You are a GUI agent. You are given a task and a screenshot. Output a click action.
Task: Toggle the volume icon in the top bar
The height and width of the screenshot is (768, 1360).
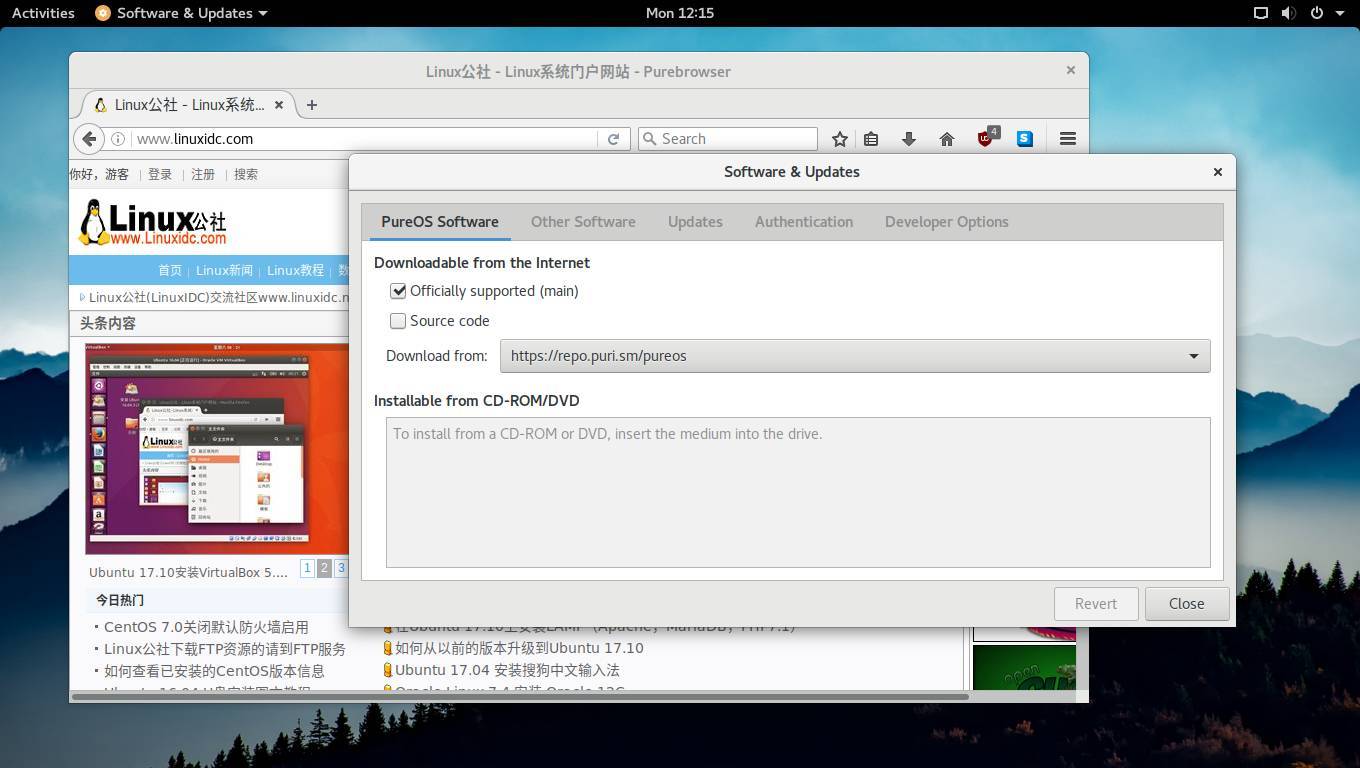coord(1287,13)
